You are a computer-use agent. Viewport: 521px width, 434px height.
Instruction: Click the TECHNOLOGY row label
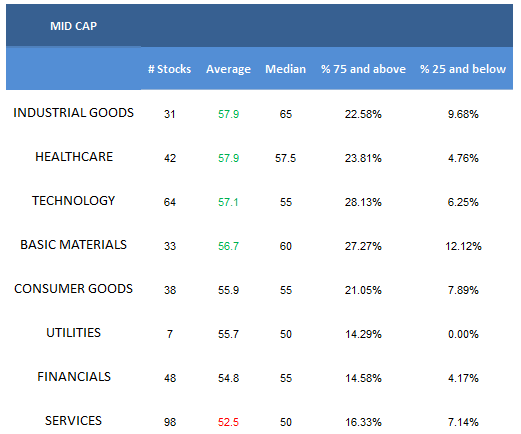[x=73, y=201]
